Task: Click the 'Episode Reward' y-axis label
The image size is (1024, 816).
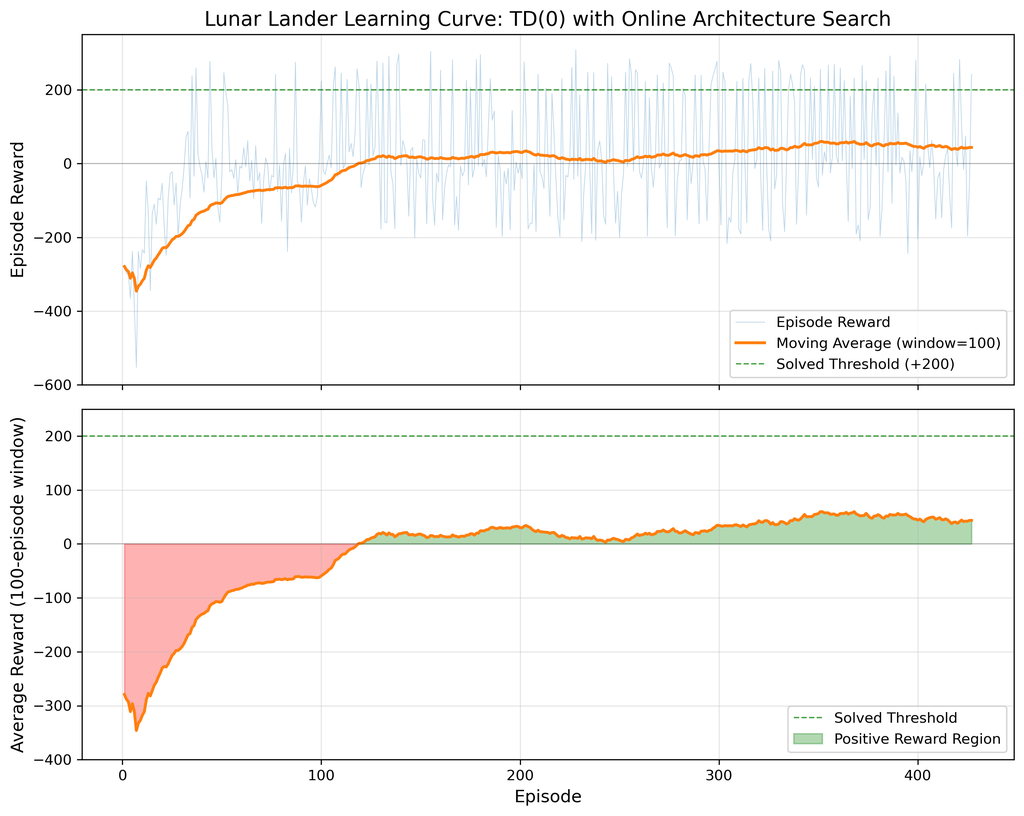Action: point(18,210)
